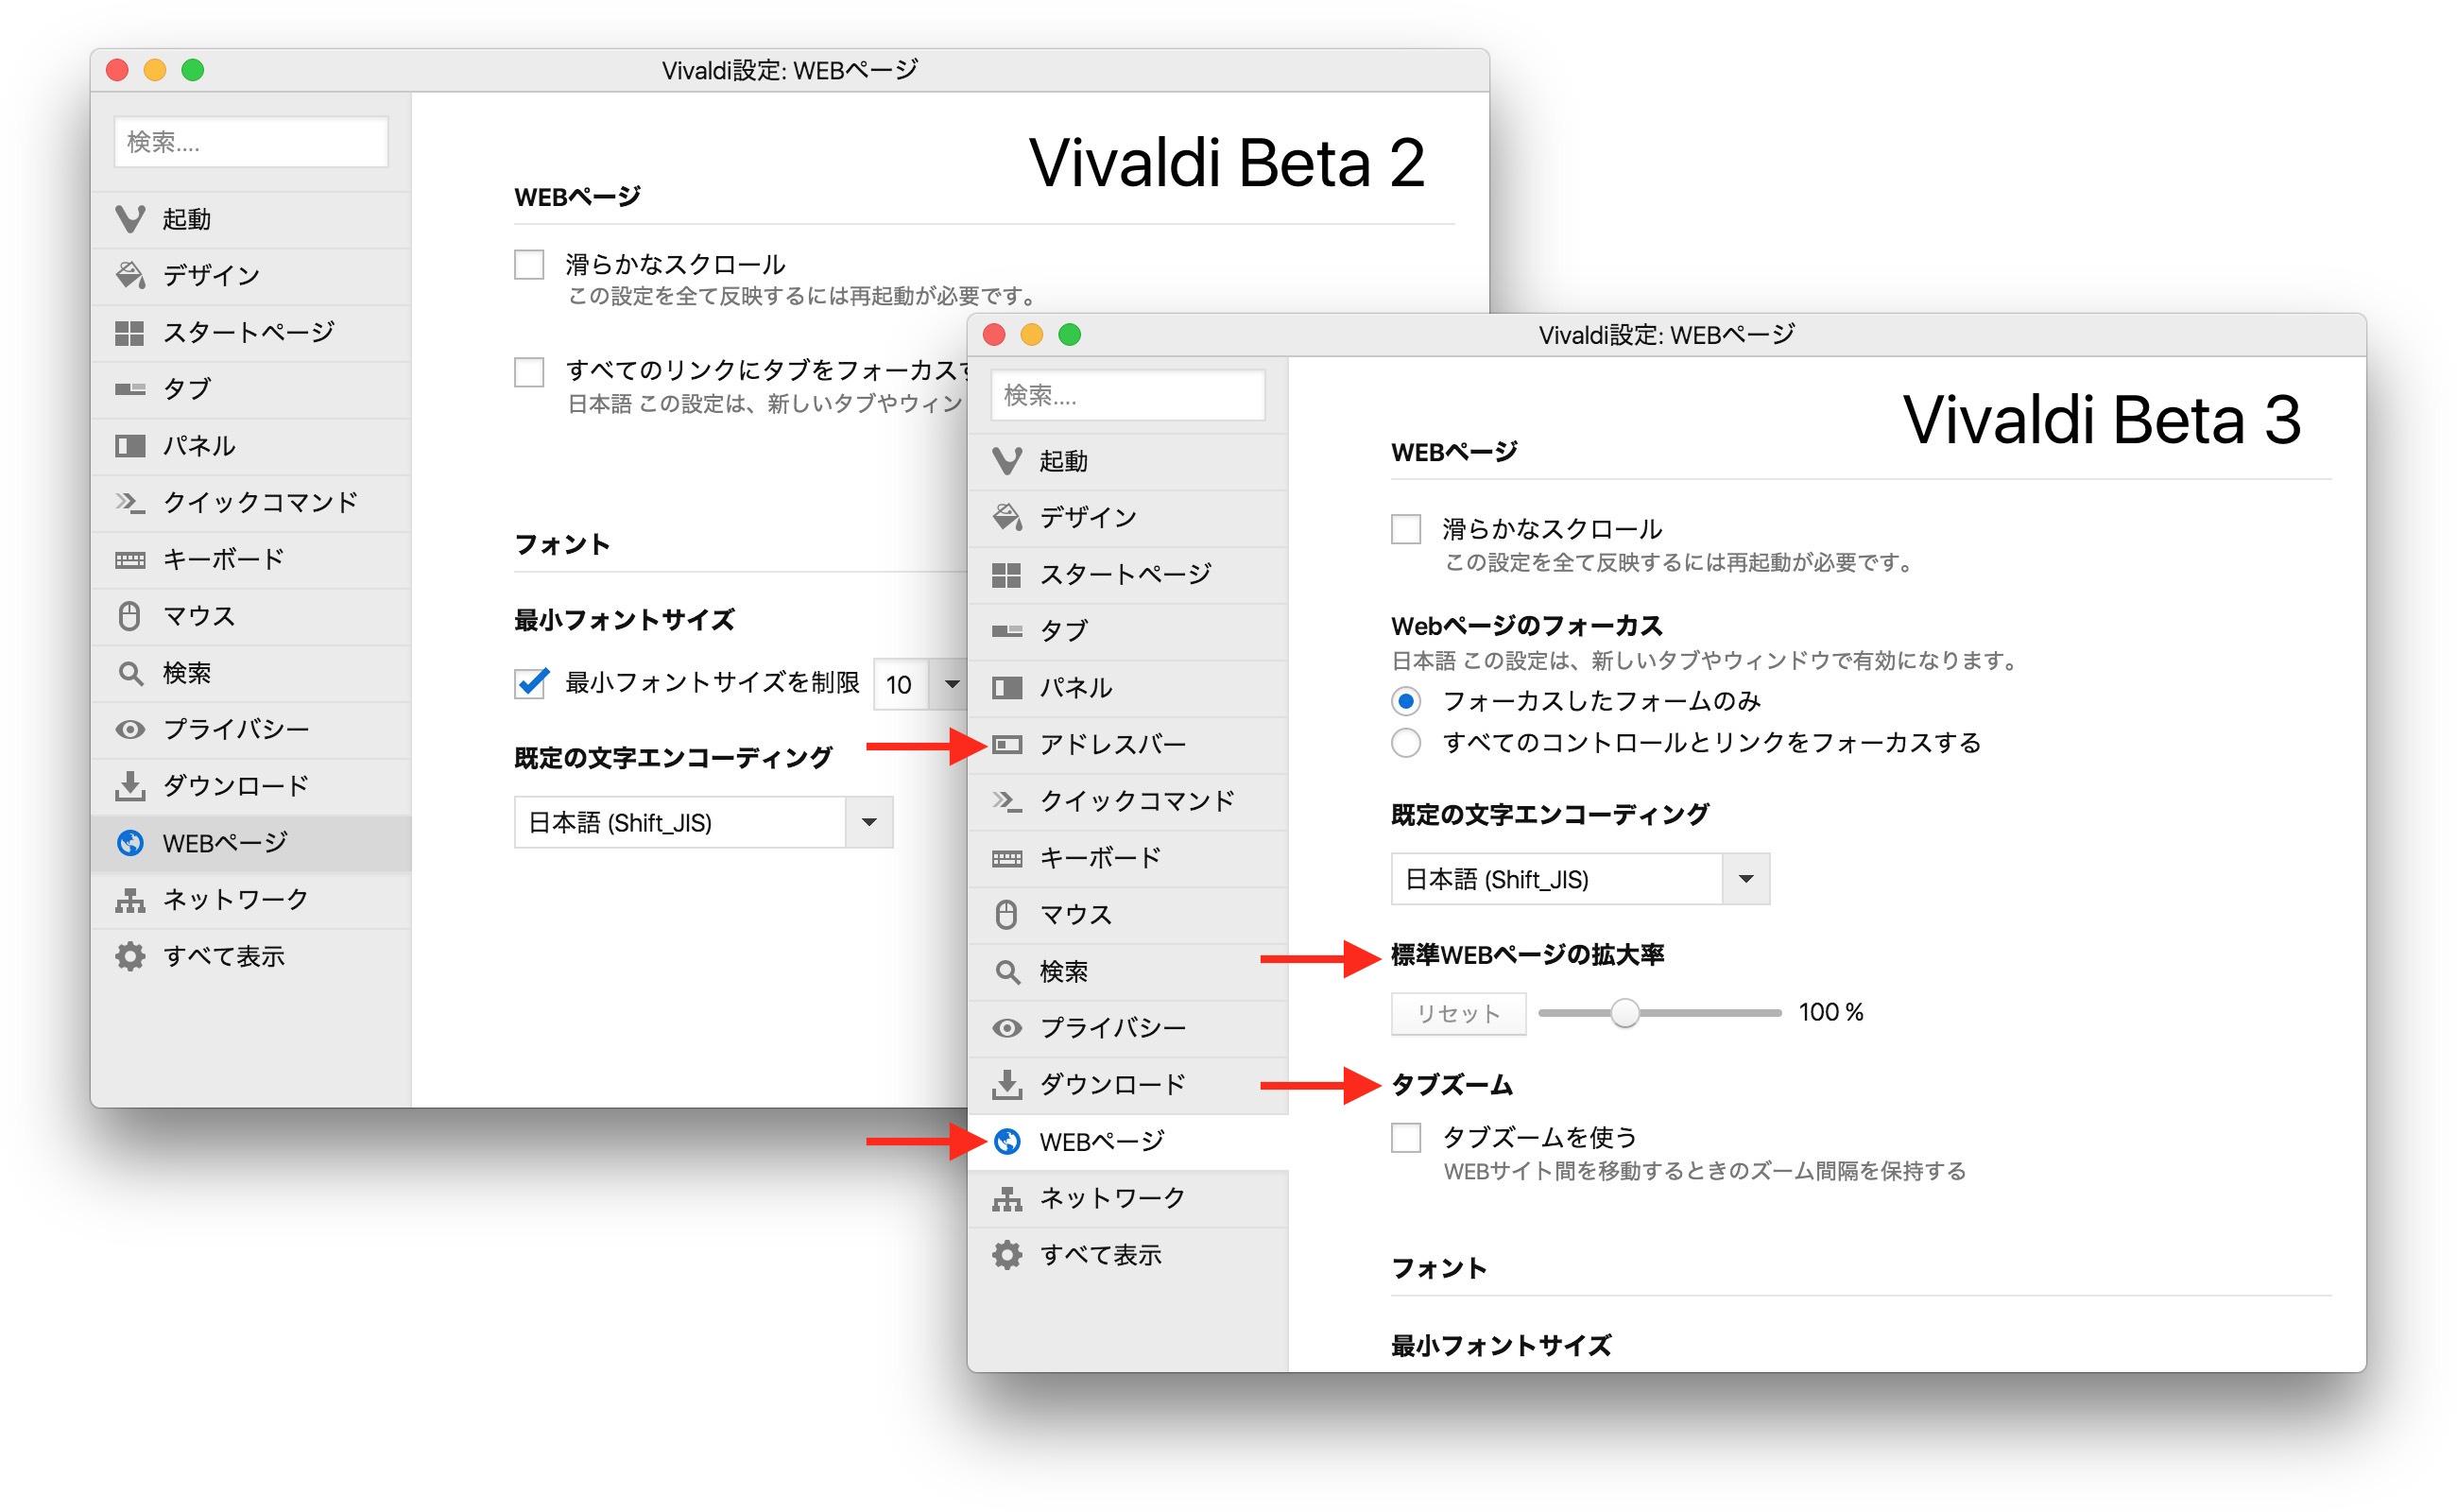Enable 滑らかなスクロール checkbox in Beta 3 window
The height and width of the screenshot is (1512, 2457).
click(x=1407, y=529)
